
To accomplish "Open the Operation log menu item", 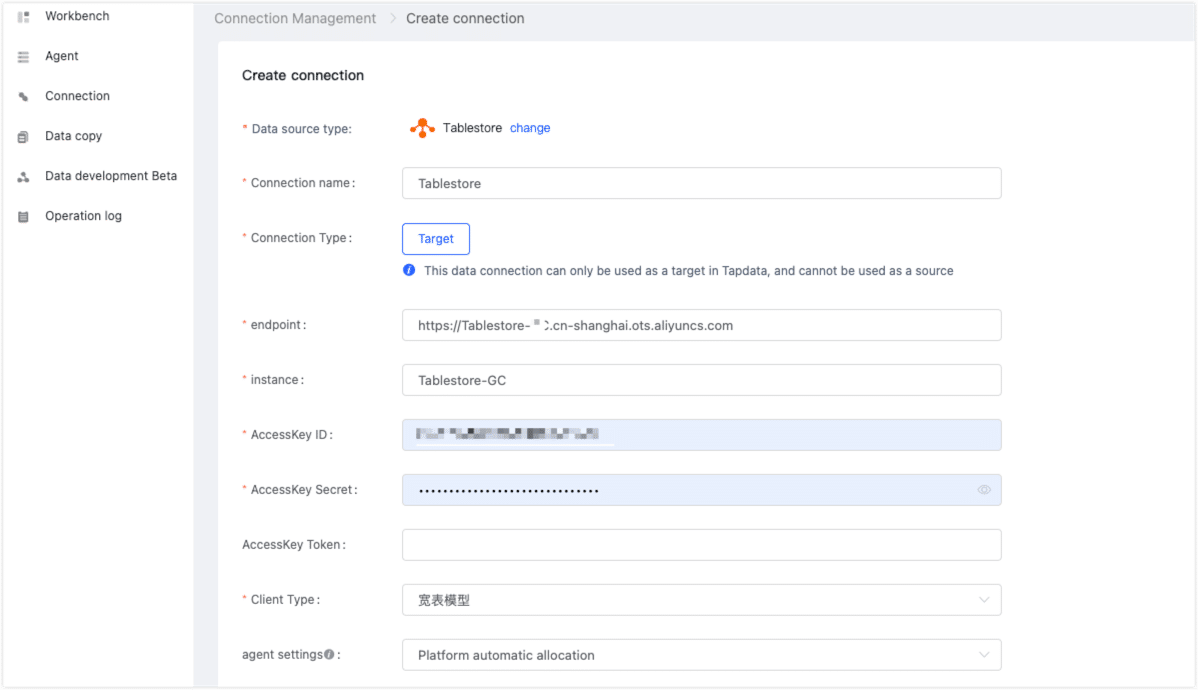I will [x=83, y=216].
